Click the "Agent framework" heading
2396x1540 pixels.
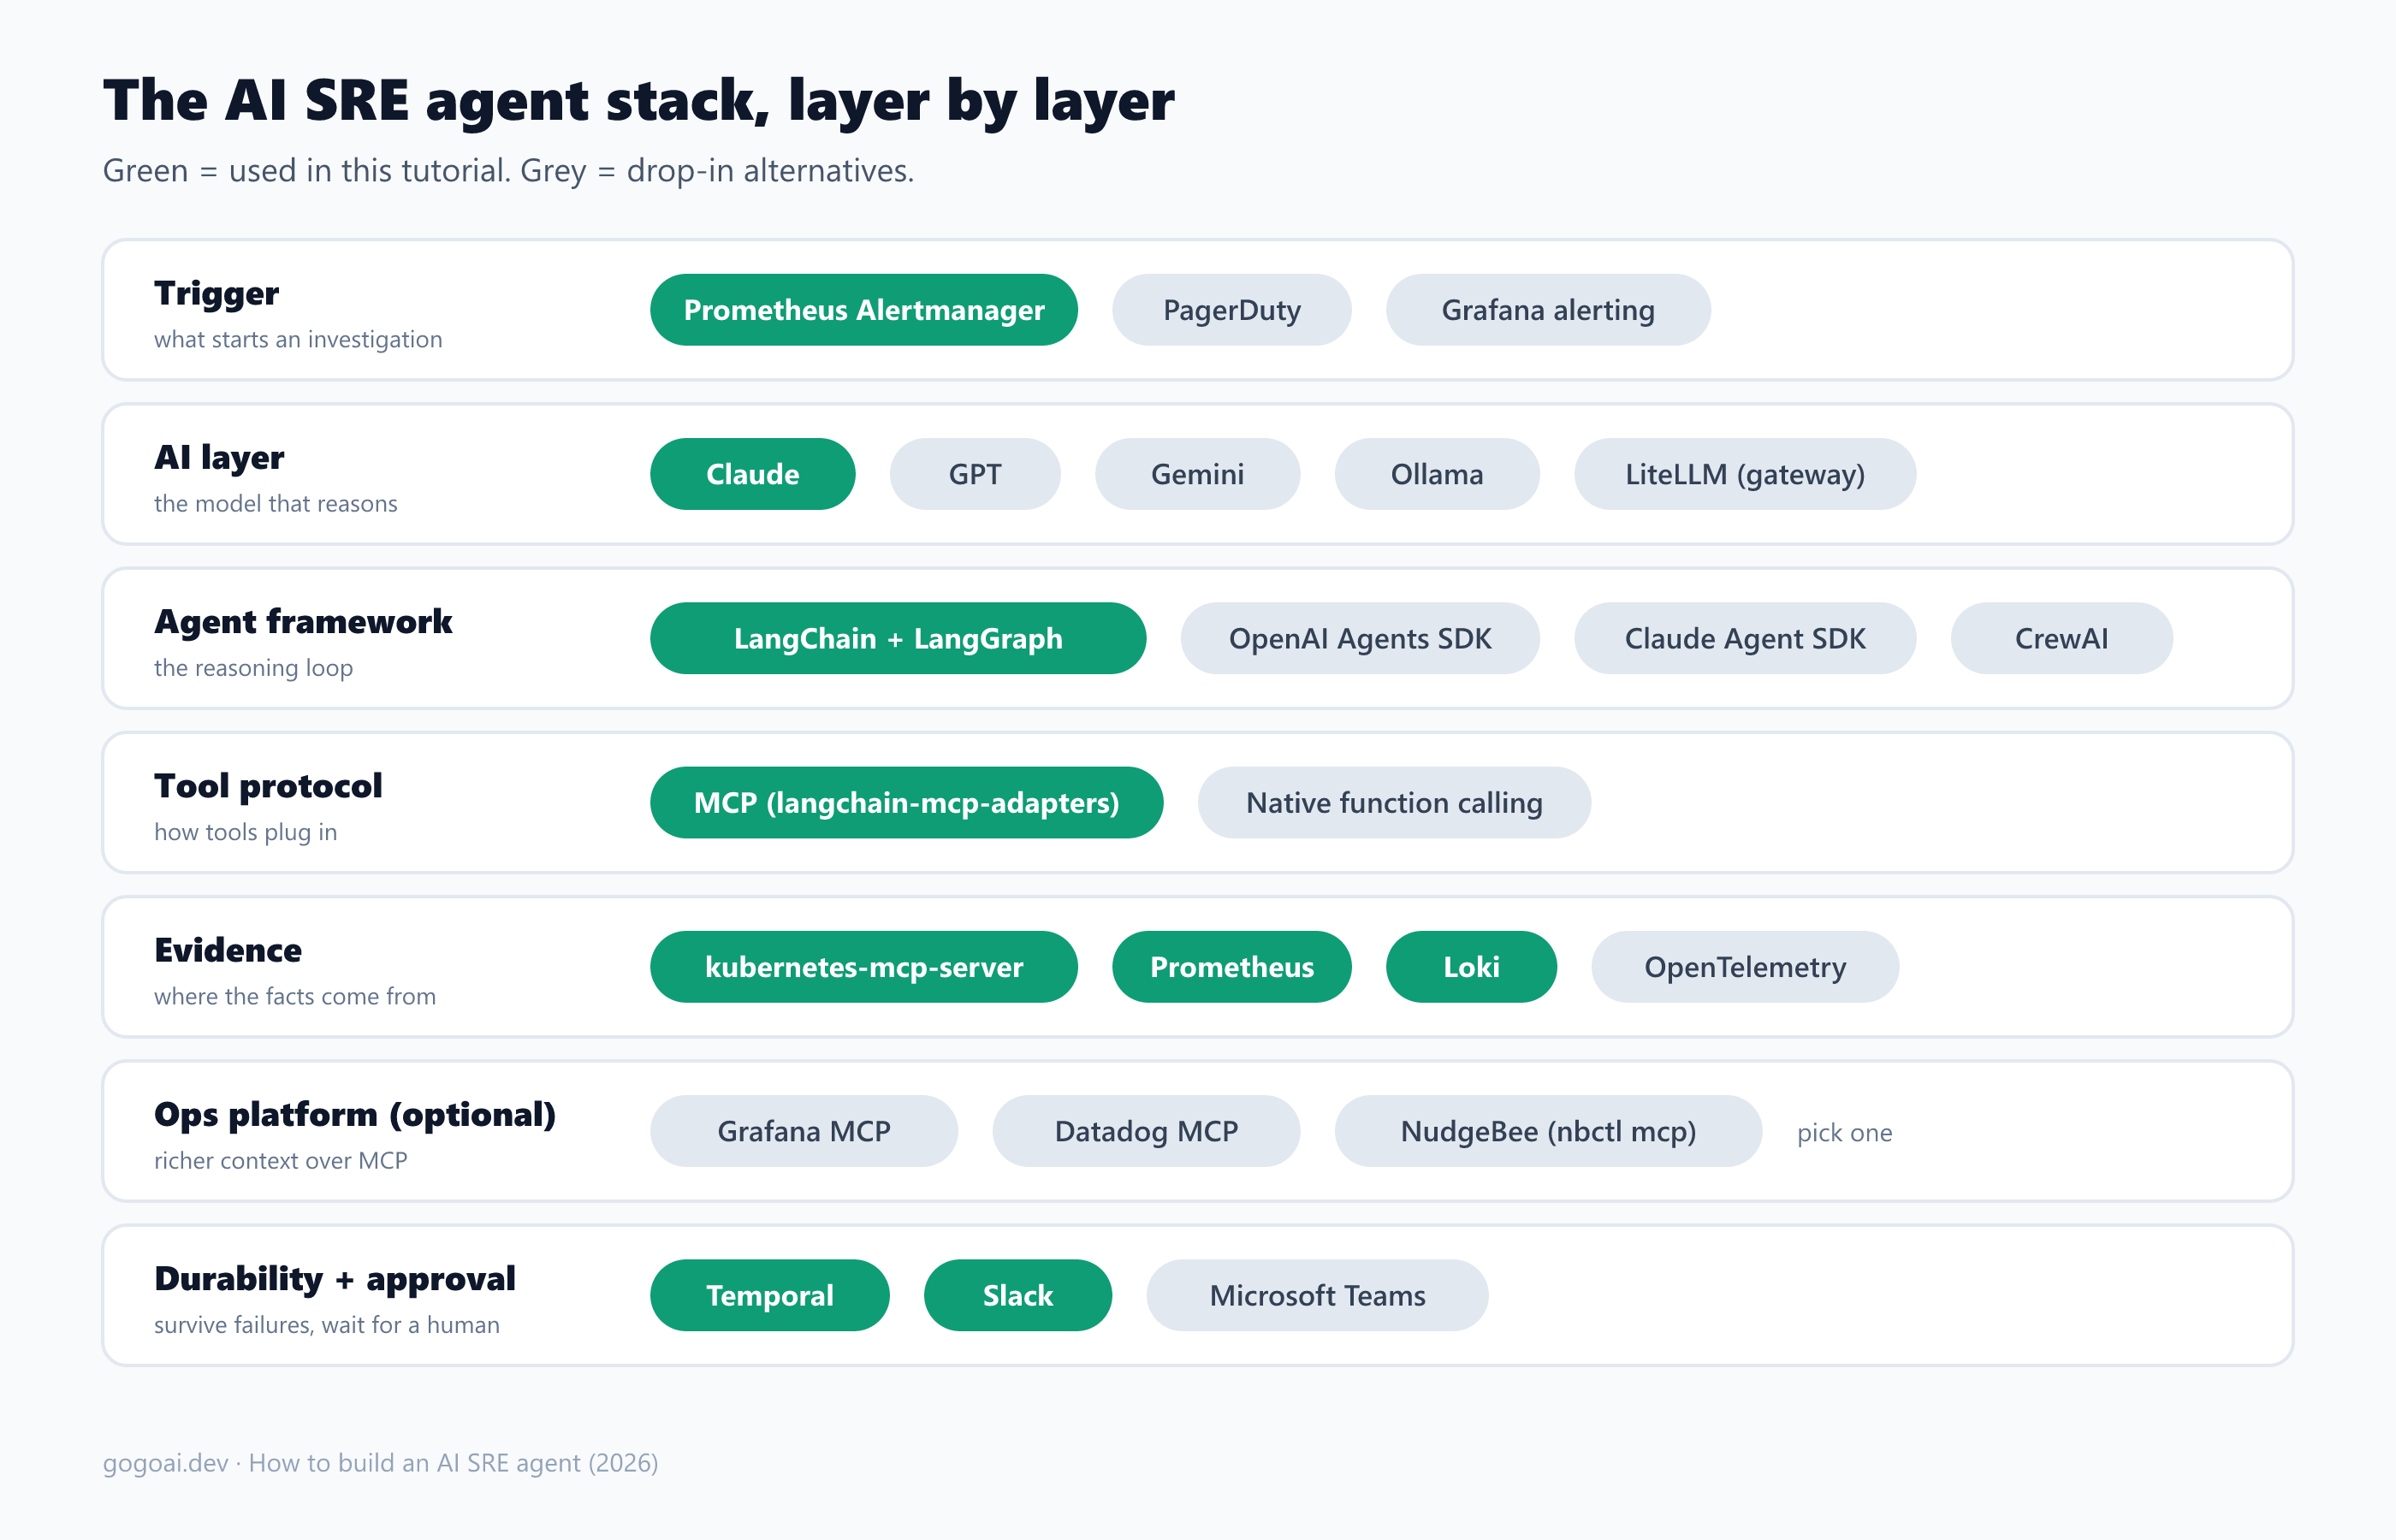tap(303, 622)
